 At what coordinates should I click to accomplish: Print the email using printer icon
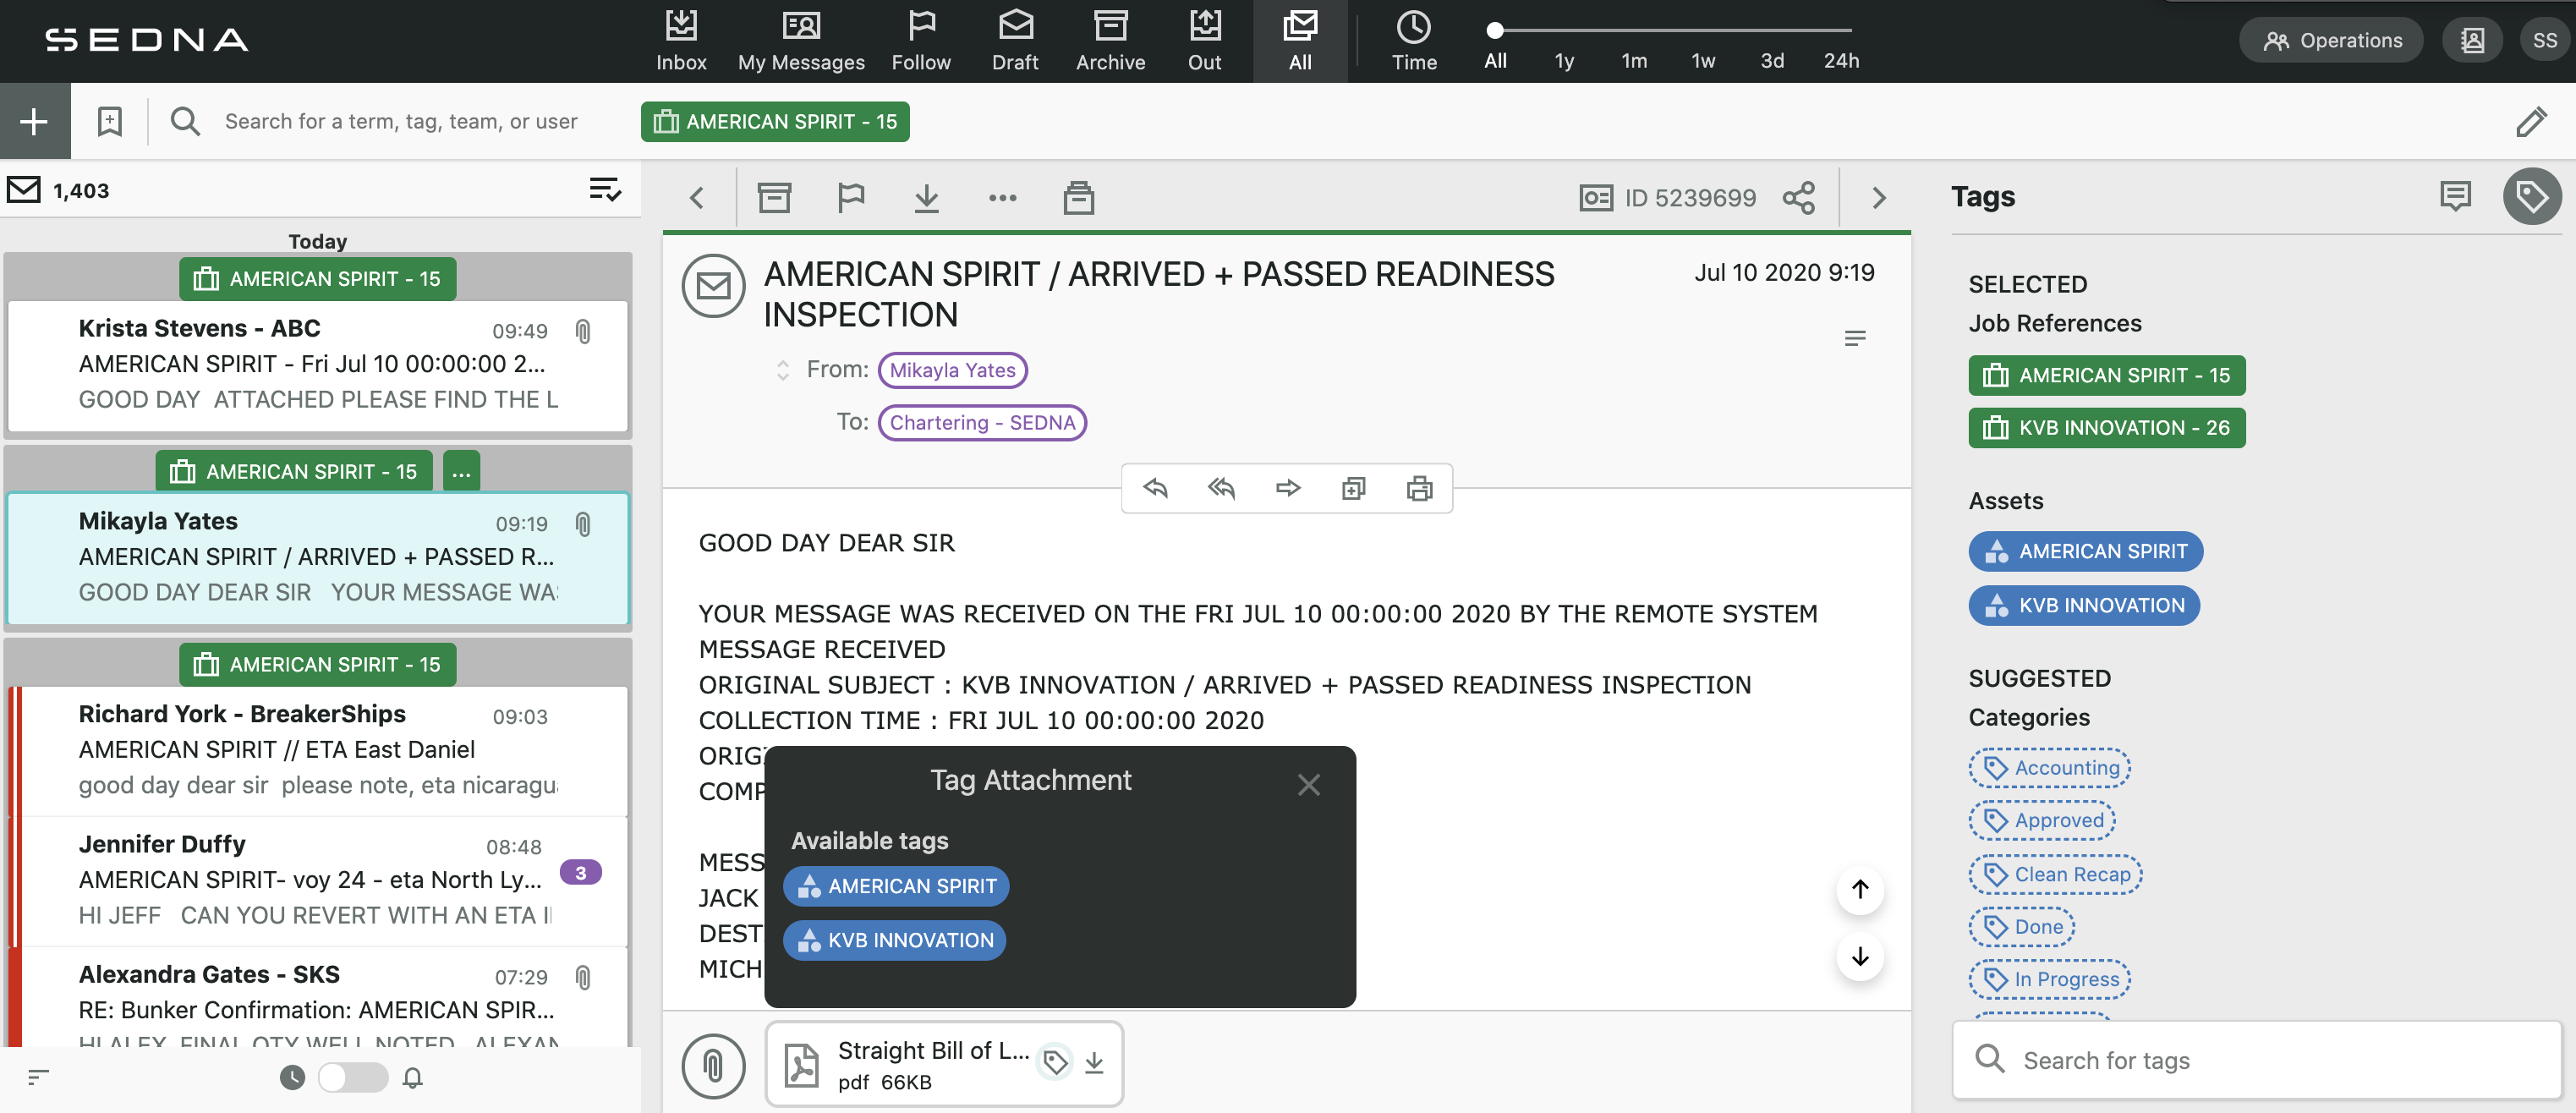1419,488
